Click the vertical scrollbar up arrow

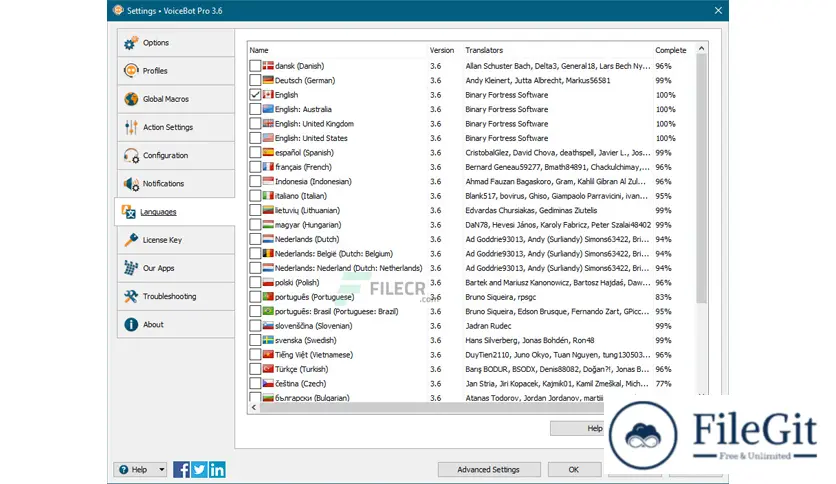click(702, 49)
